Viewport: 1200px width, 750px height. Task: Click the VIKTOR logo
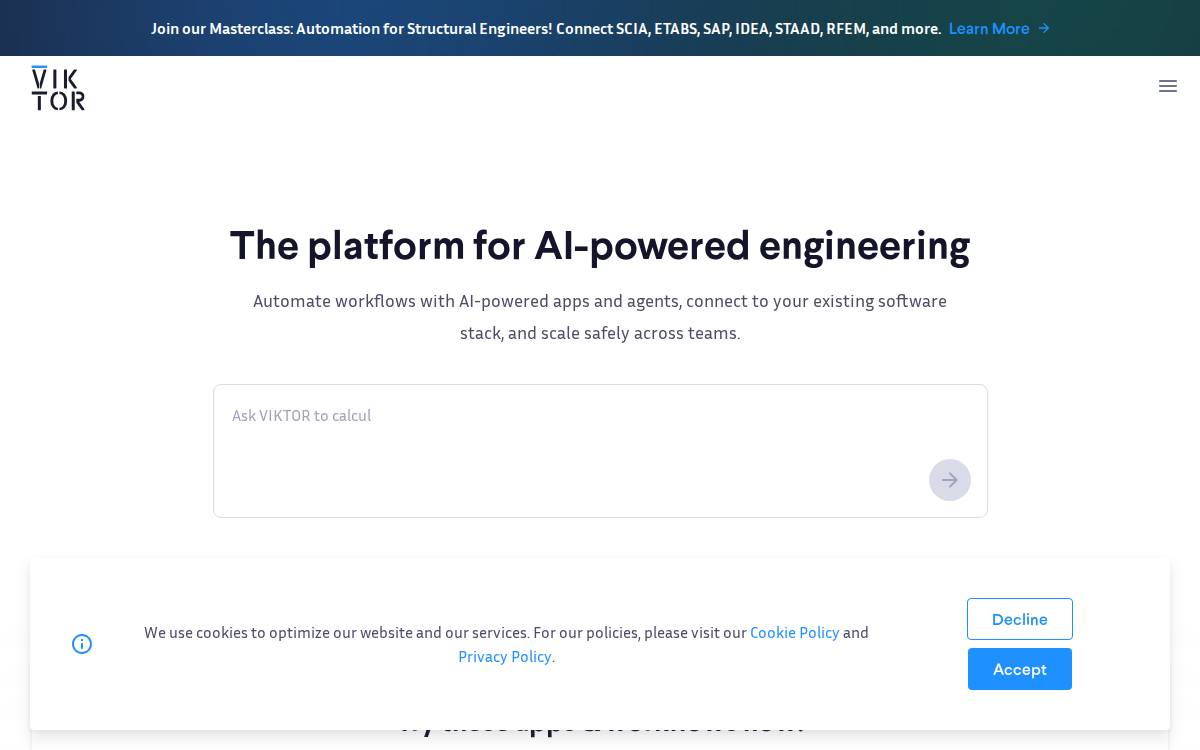coord(58,87)
